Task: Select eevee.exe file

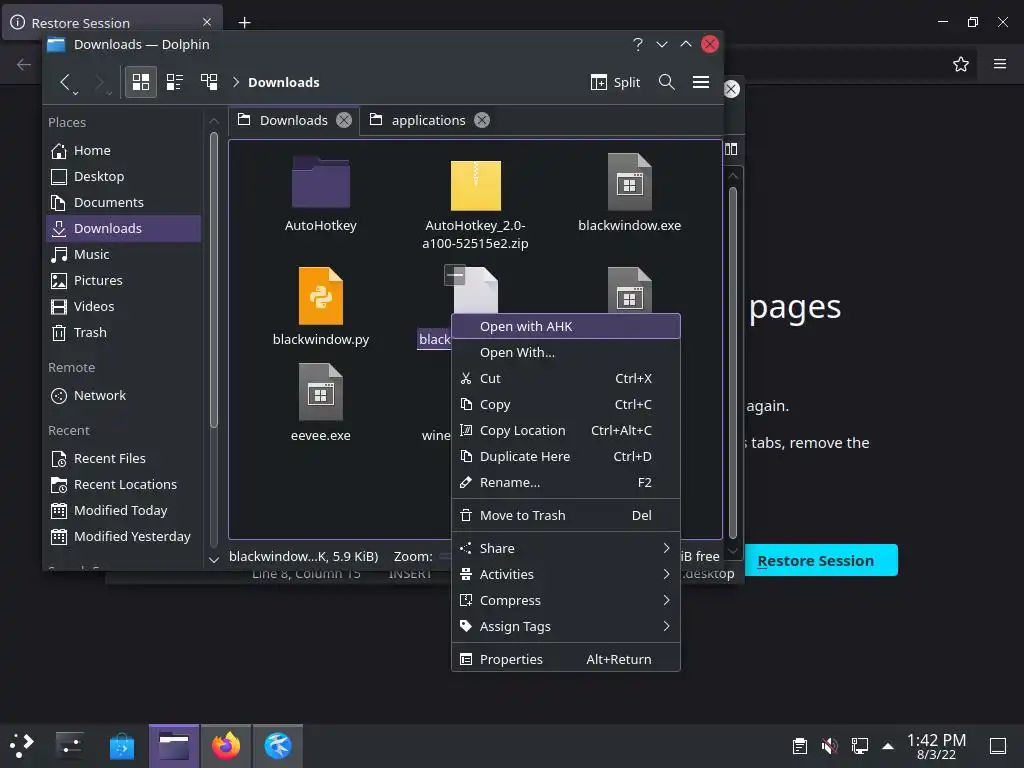Action: 321,402
